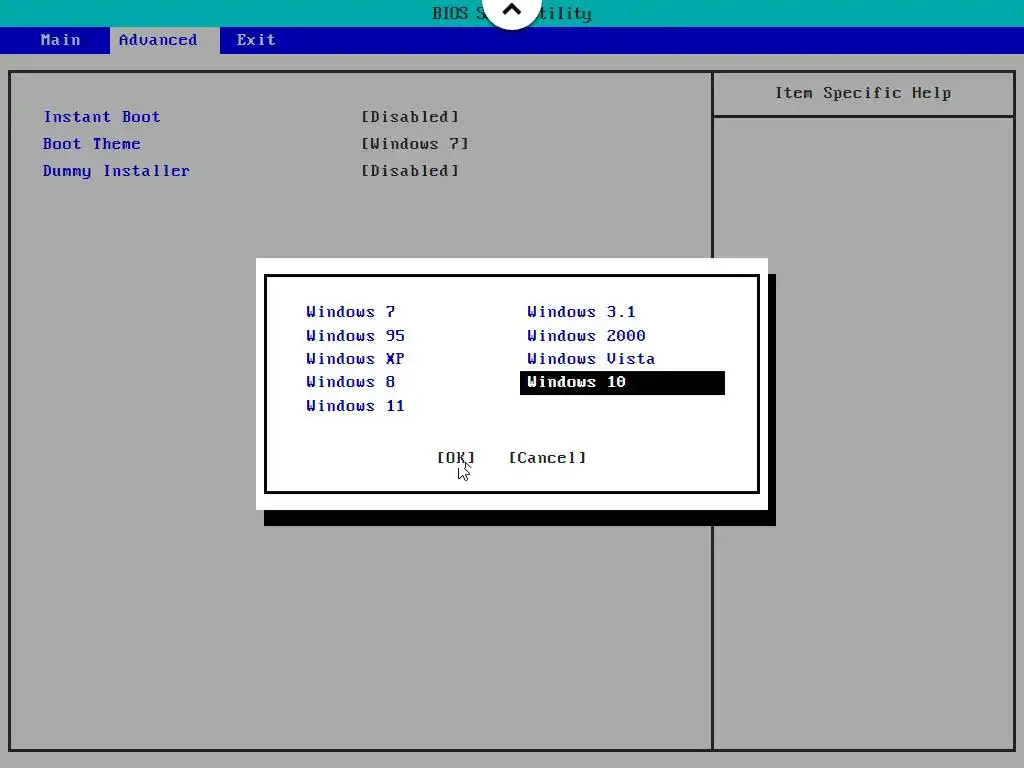Switch to the Exit tab
Viewport: 1024px width, 768px height.
(x=256, y=40)
